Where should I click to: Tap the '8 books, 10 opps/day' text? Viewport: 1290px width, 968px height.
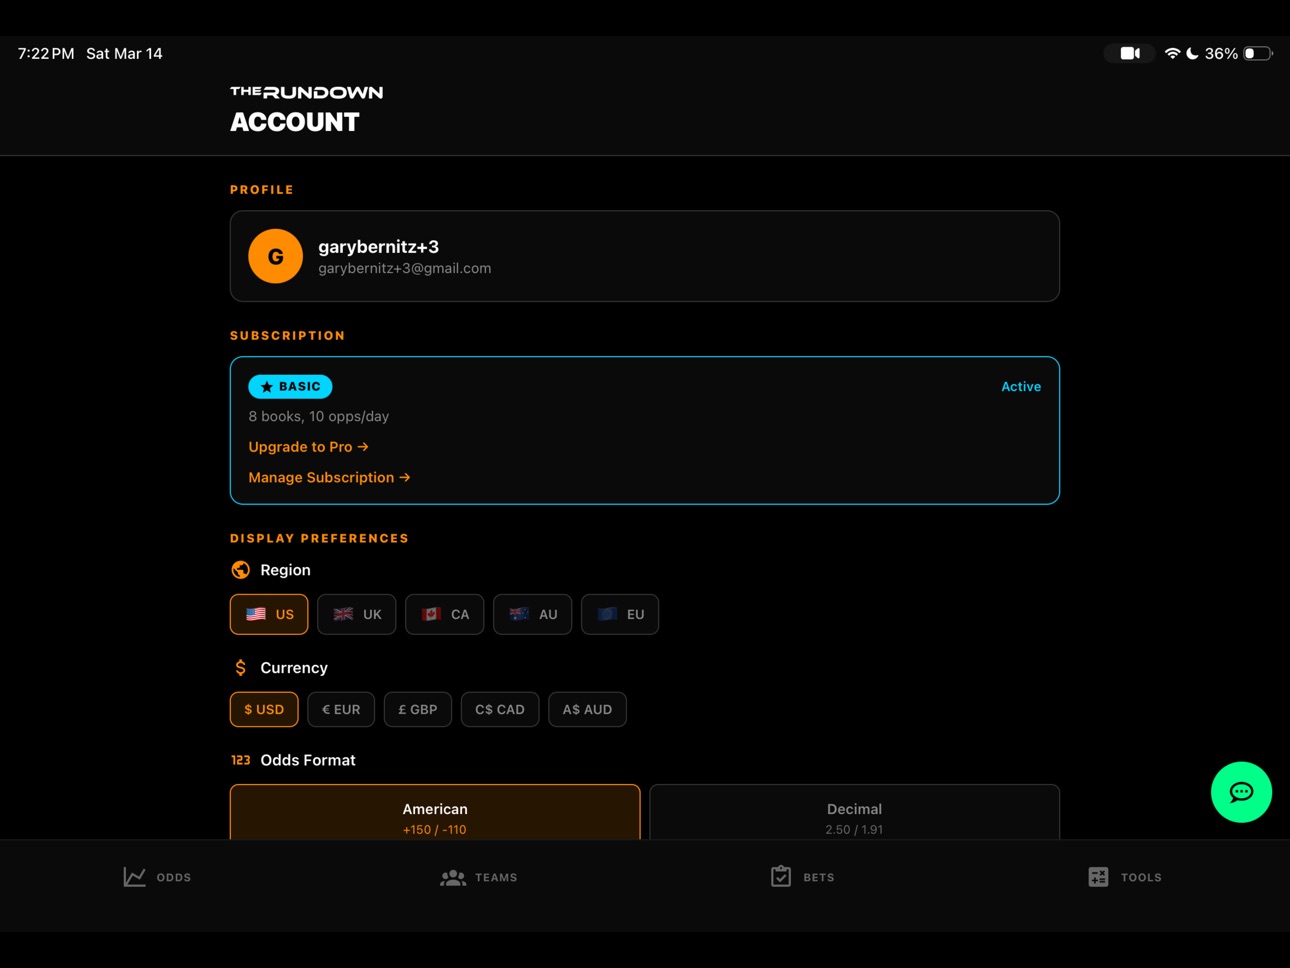pyautogui.click(x=318, y=416)
